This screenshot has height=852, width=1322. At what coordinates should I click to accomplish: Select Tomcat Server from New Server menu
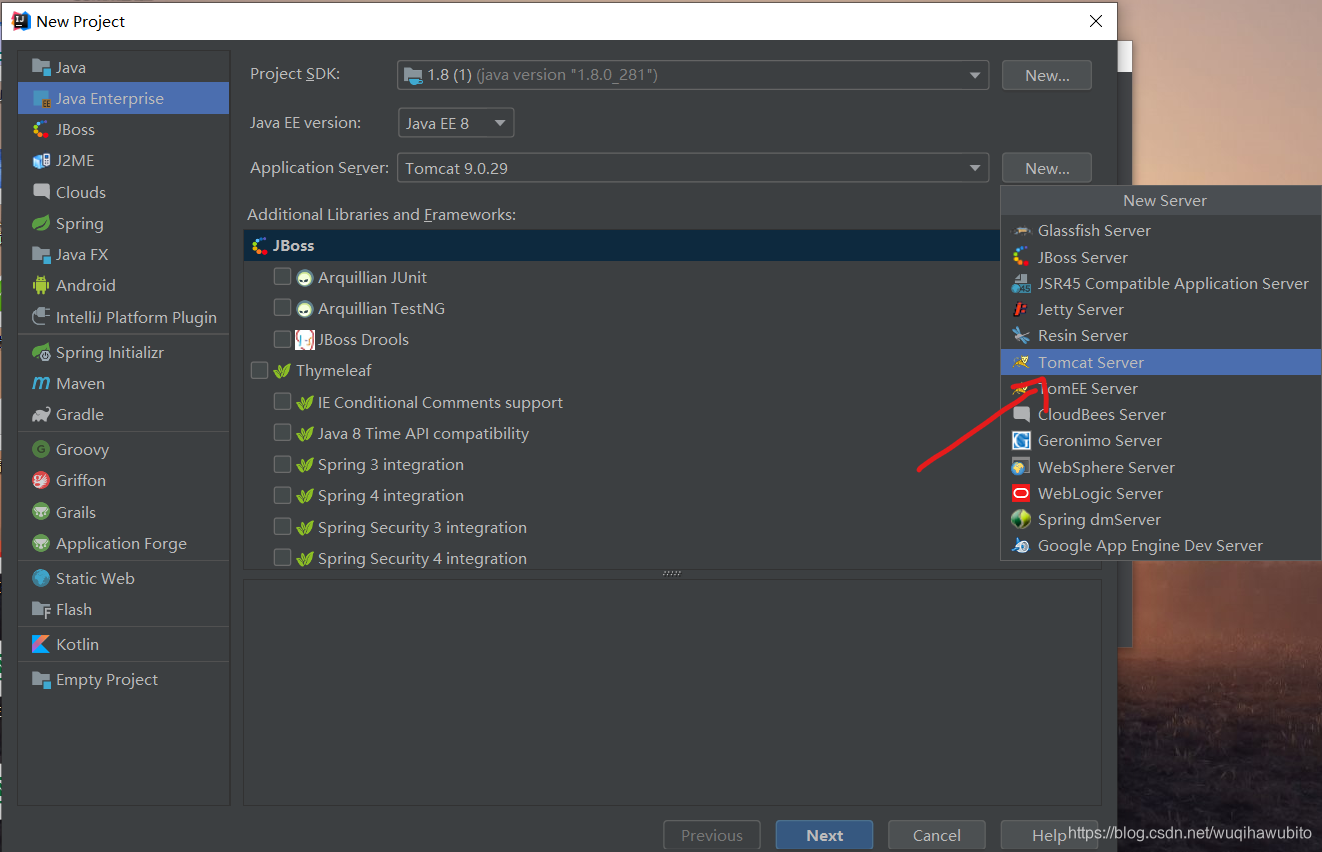1161,362
